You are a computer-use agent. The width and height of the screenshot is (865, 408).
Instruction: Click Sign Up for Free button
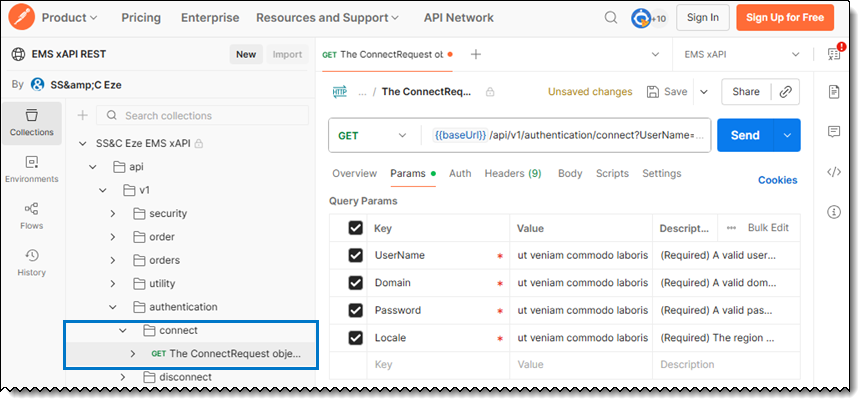click(x=785, y=18)
